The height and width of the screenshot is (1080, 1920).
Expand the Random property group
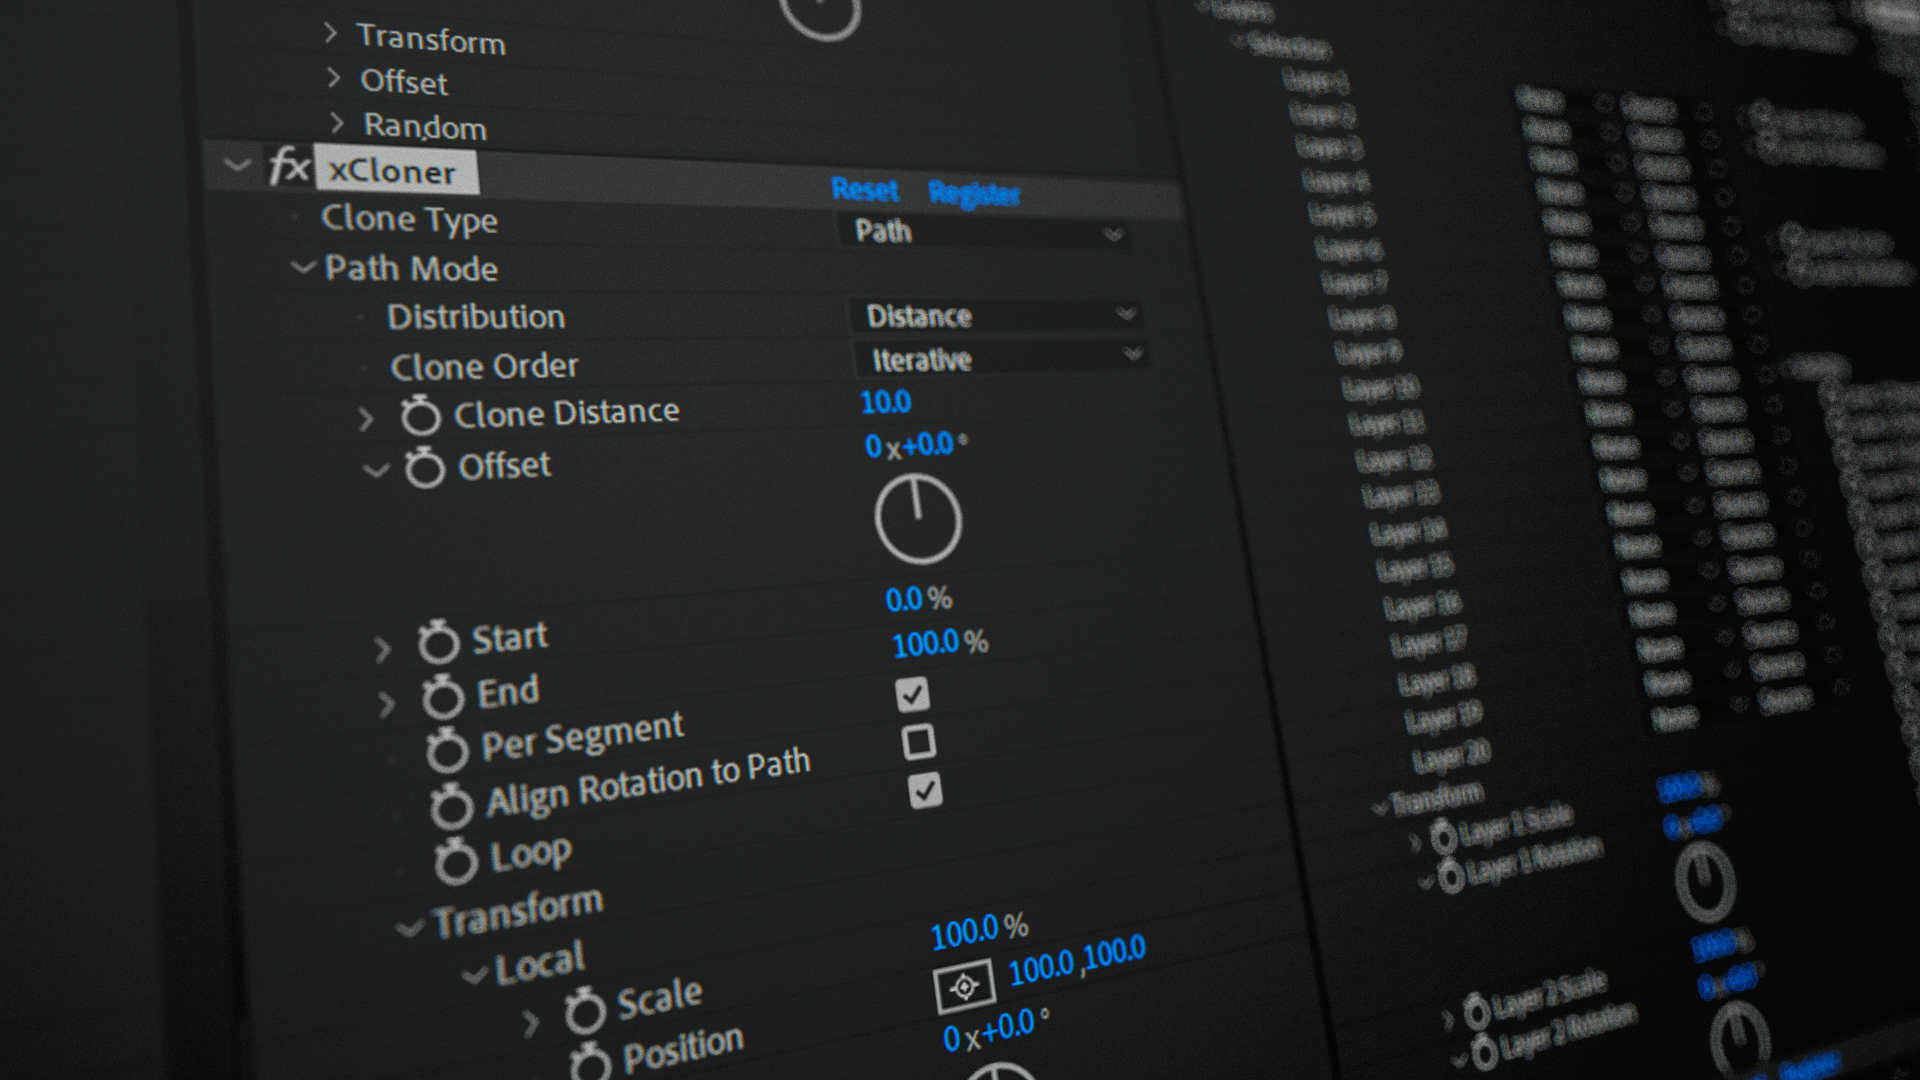click(x=337, y=123)
